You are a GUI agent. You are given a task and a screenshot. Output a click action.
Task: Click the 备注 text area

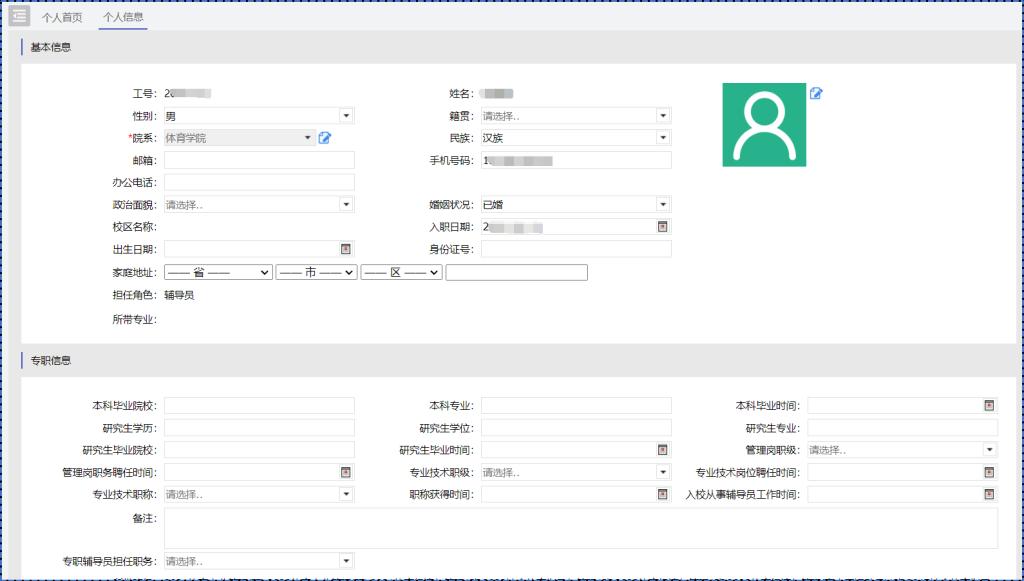[x=580, y=528]
